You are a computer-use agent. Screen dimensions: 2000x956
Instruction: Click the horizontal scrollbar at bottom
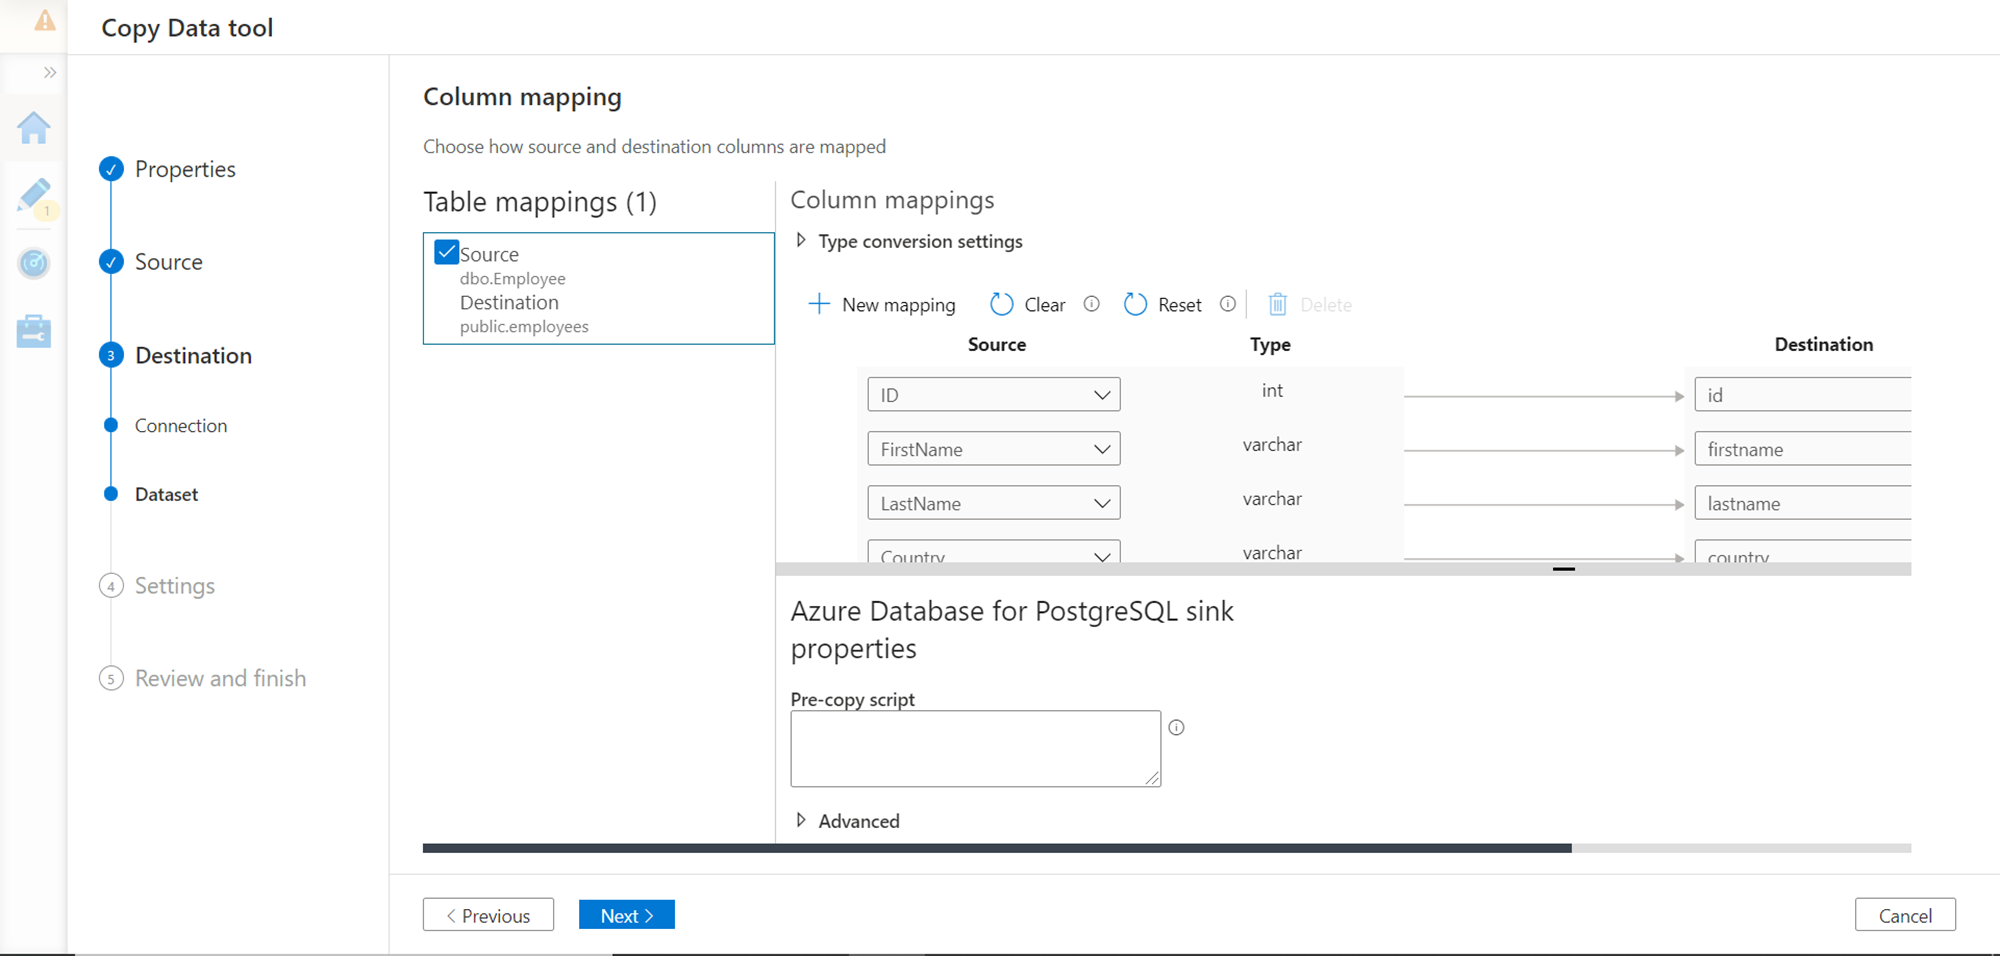[x=997, y=848]
